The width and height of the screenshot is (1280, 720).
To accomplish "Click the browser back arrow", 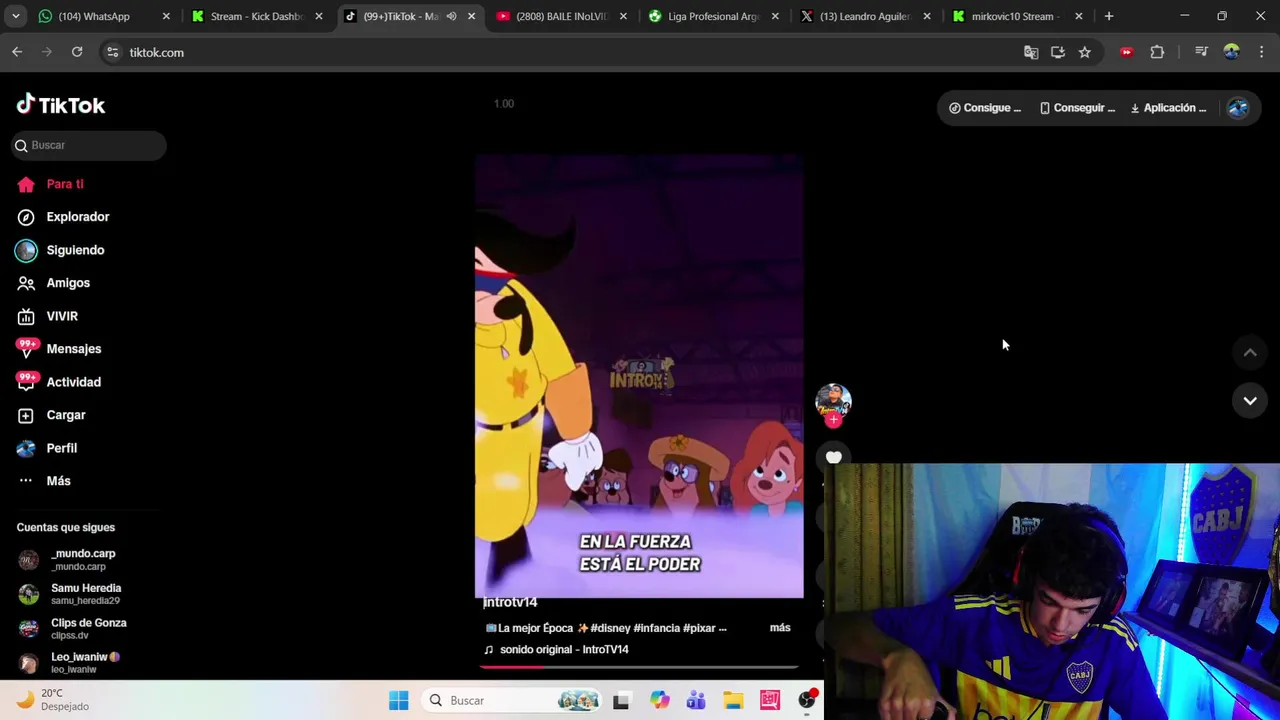I will click(17, 52).
